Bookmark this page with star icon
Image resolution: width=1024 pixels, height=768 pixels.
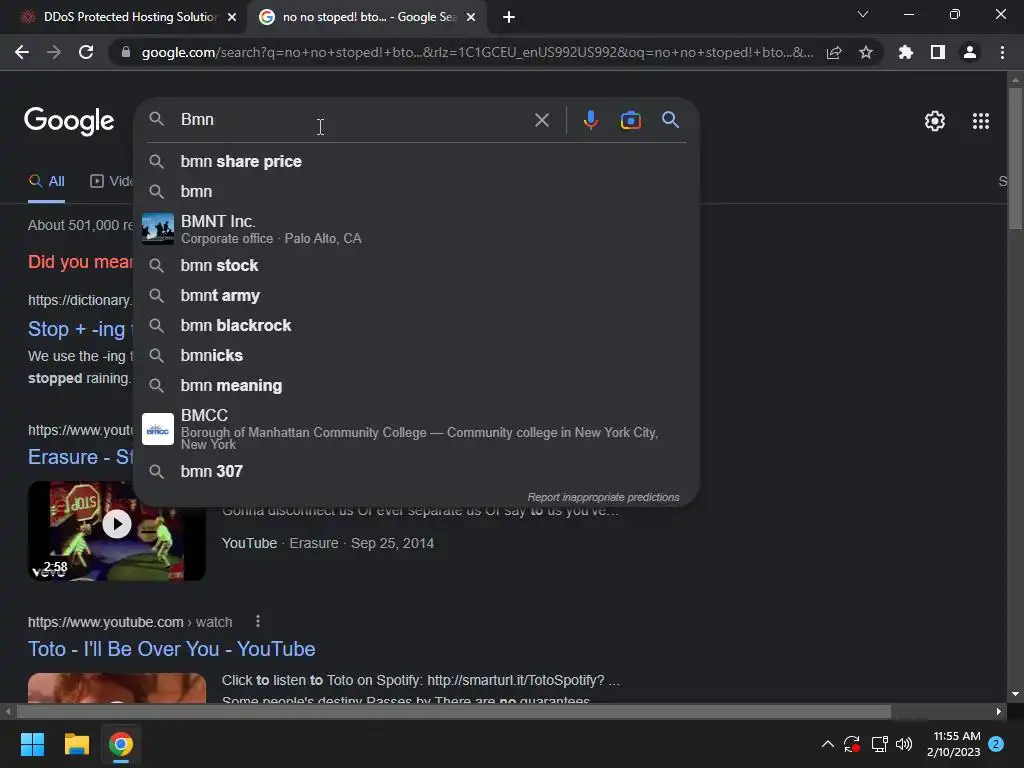866,52
